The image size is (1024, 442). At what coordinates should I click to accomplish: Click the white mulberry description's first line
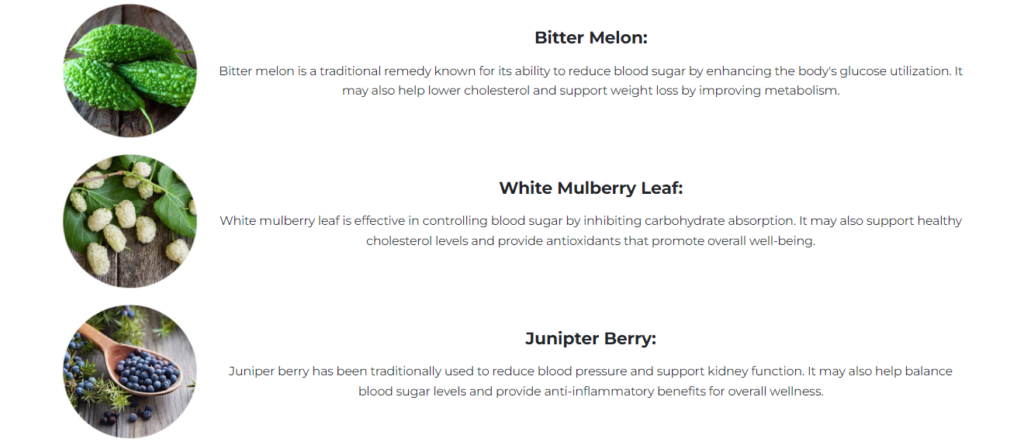click(x=590, y=221)
